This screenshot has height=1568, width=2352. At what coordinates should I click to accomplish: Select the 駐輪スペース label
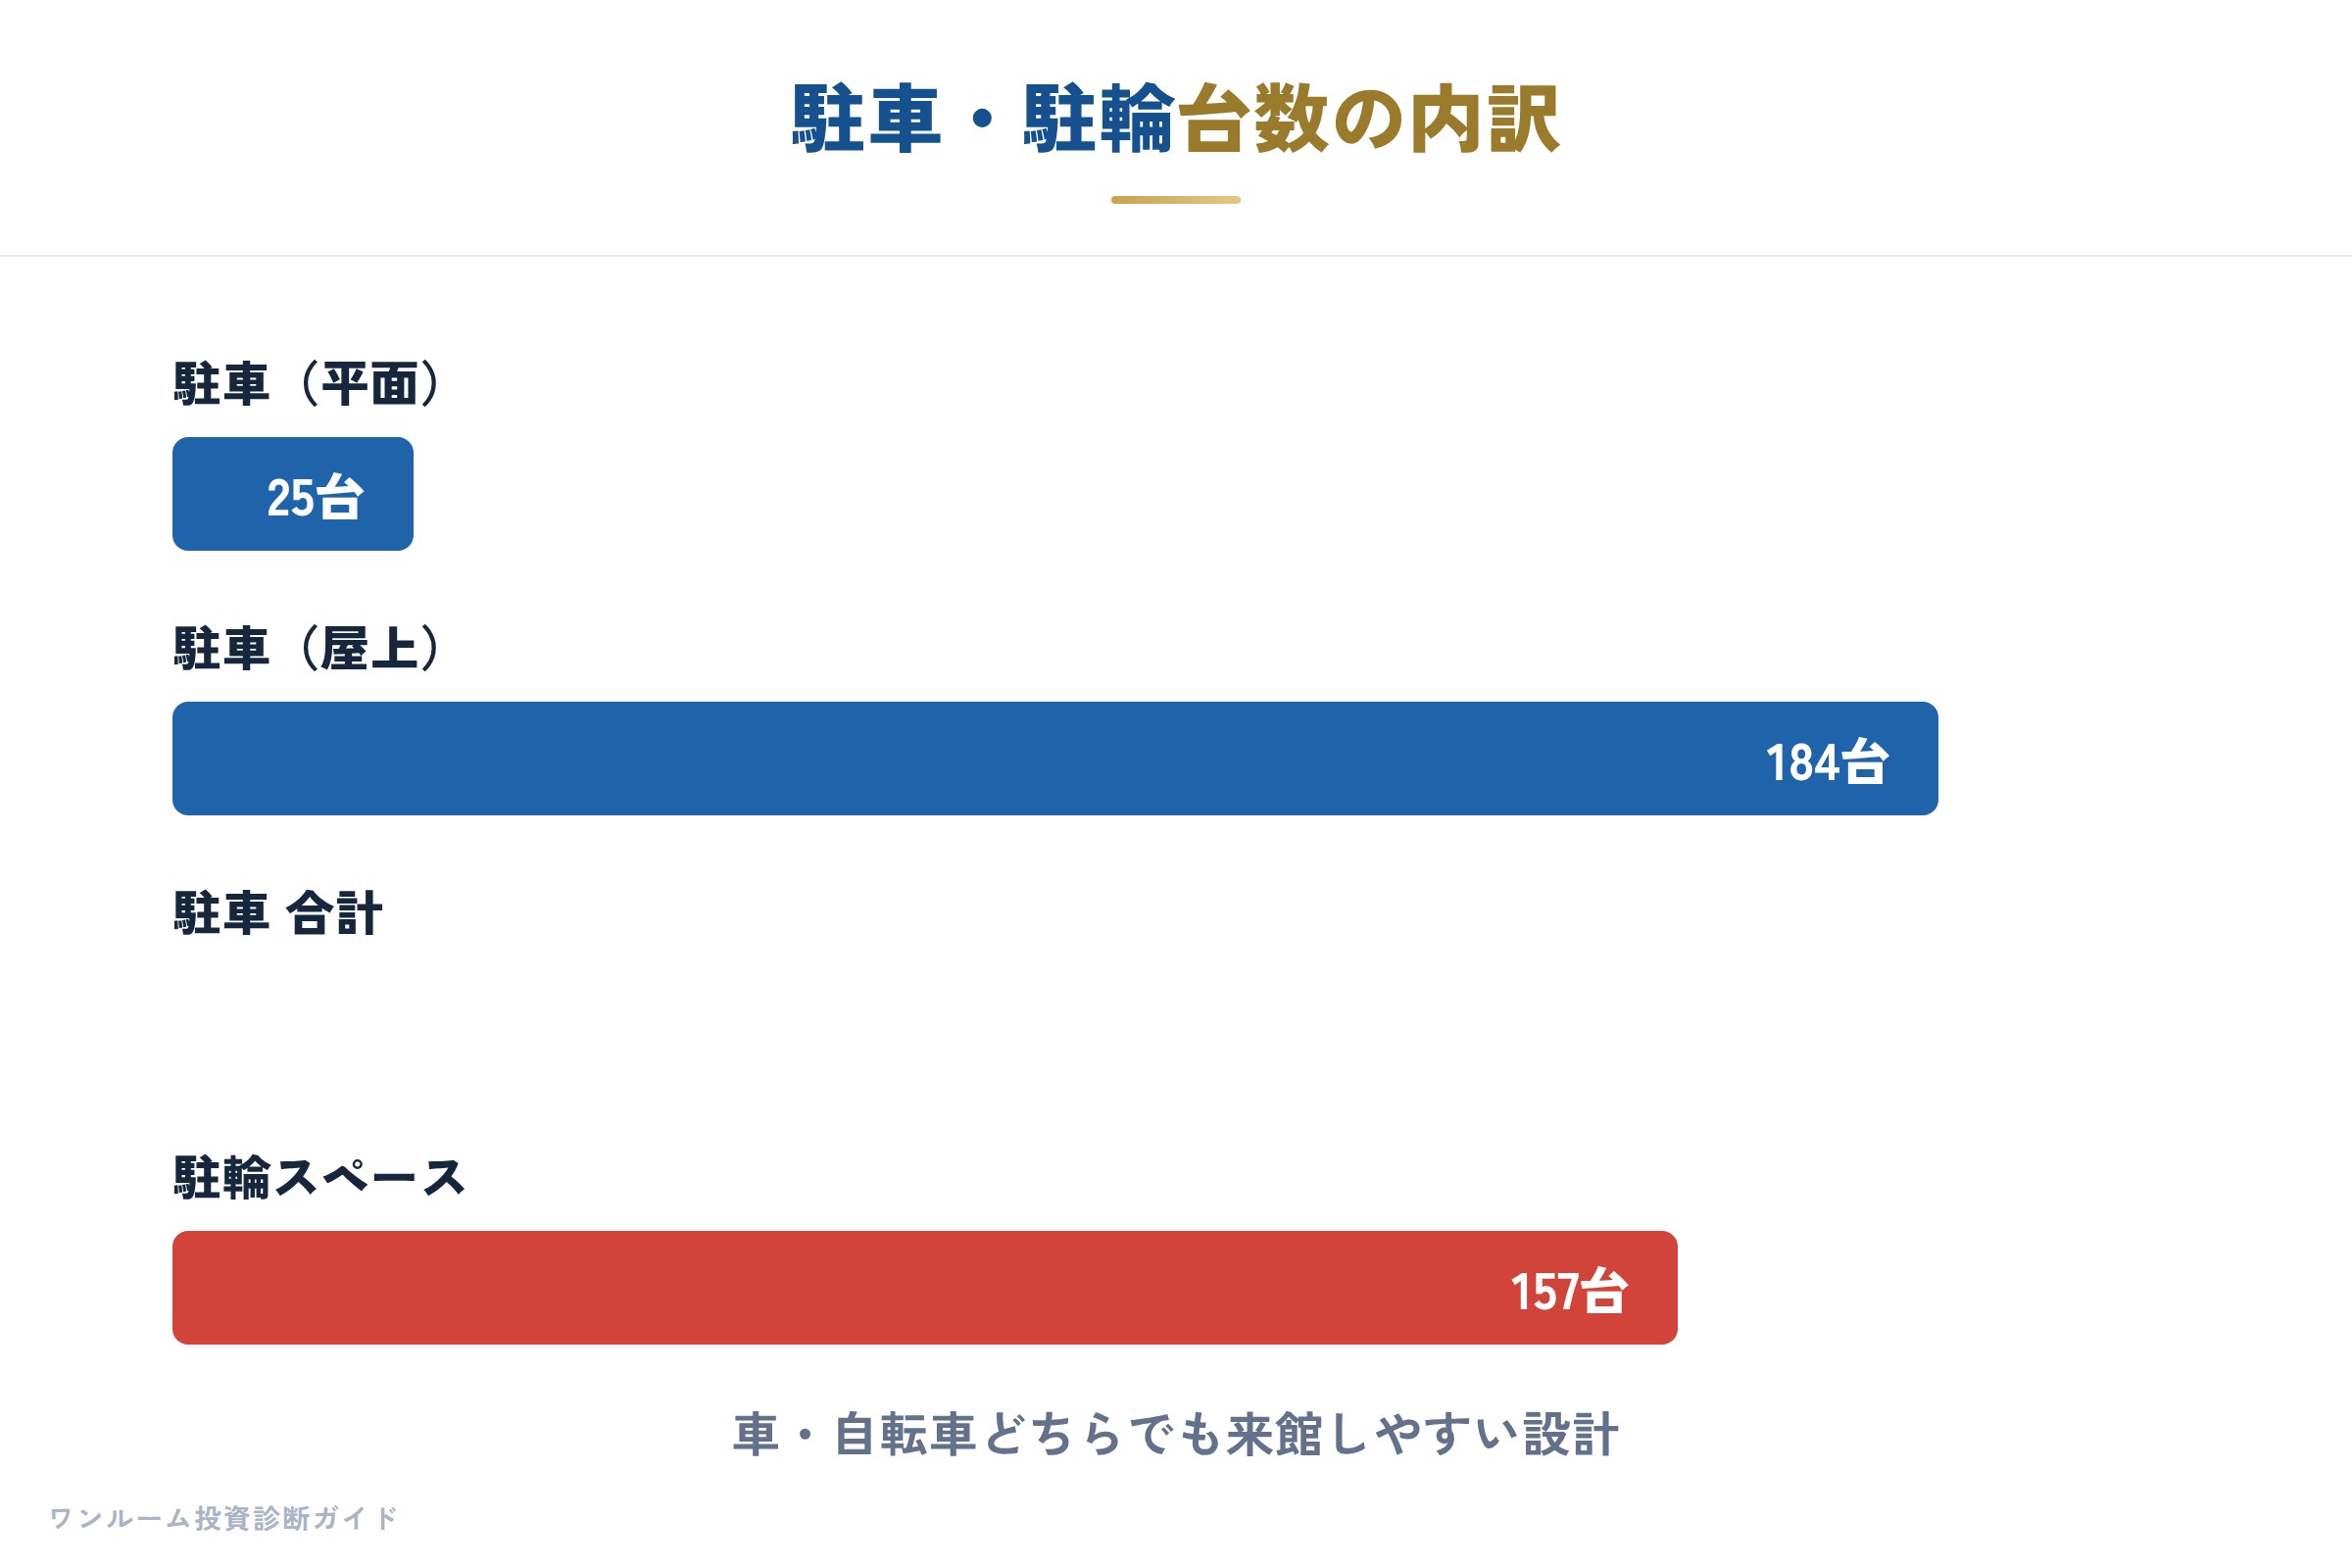320,1177
